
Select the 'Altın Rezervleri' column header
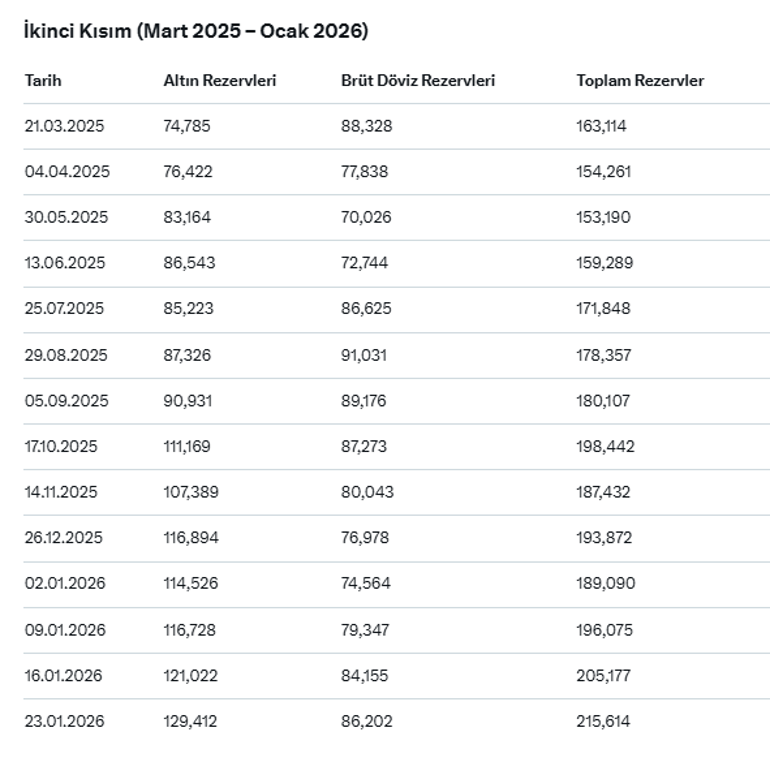click(x=219, y=81)
